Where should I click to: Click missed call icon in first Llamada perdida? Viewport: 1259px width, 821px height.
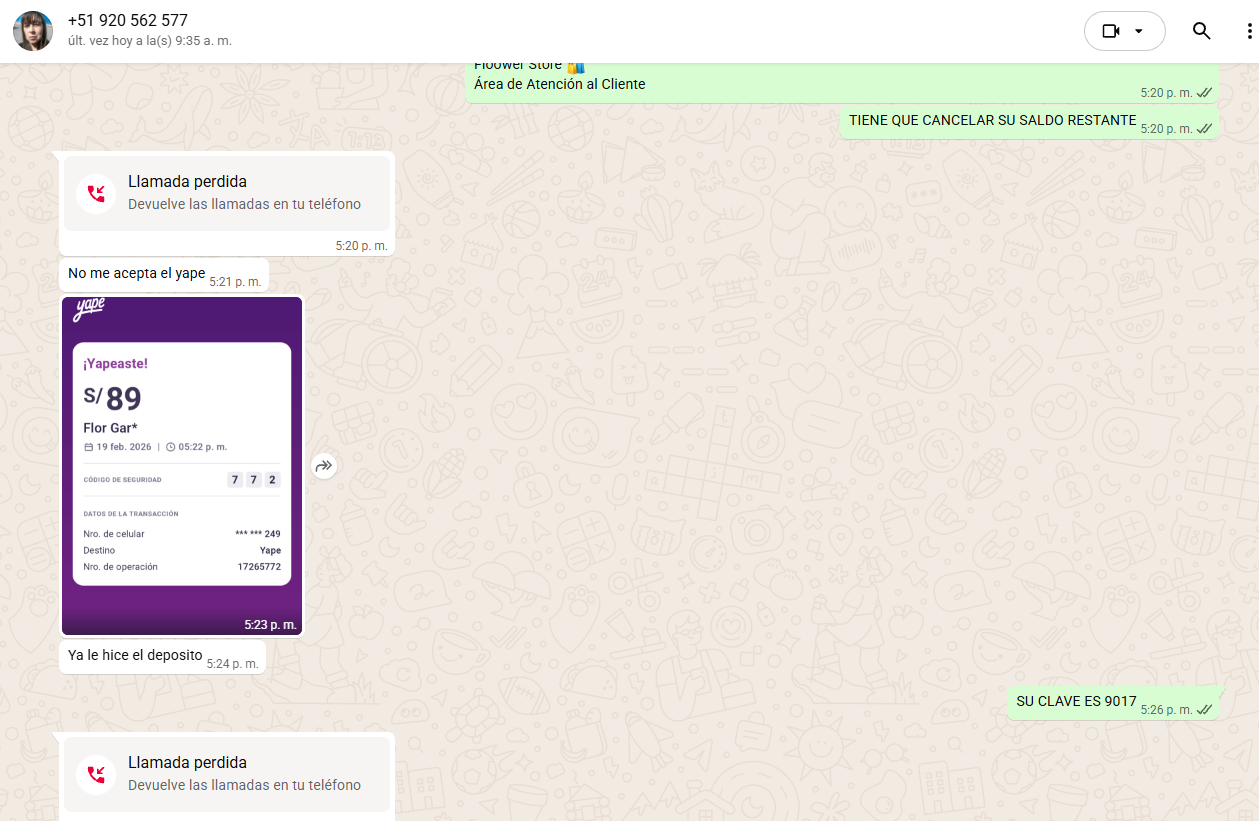tap(96, 193)
